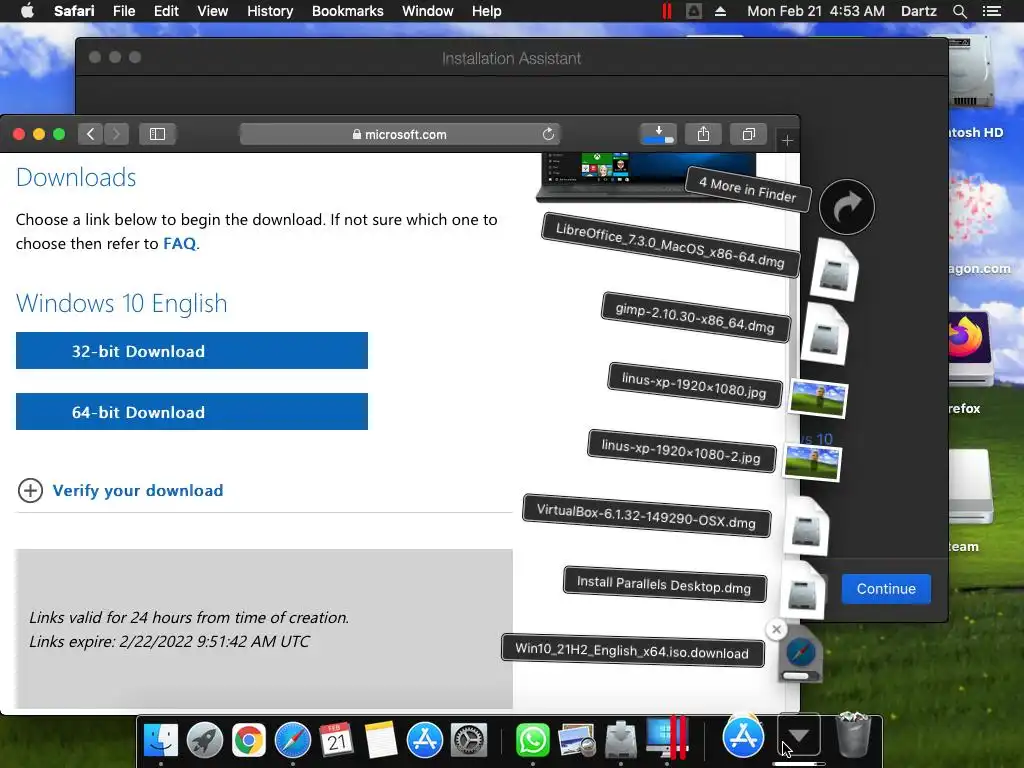Go back in Safari history
Screen dimensions: 1024x768
click(x=91, y=134)
